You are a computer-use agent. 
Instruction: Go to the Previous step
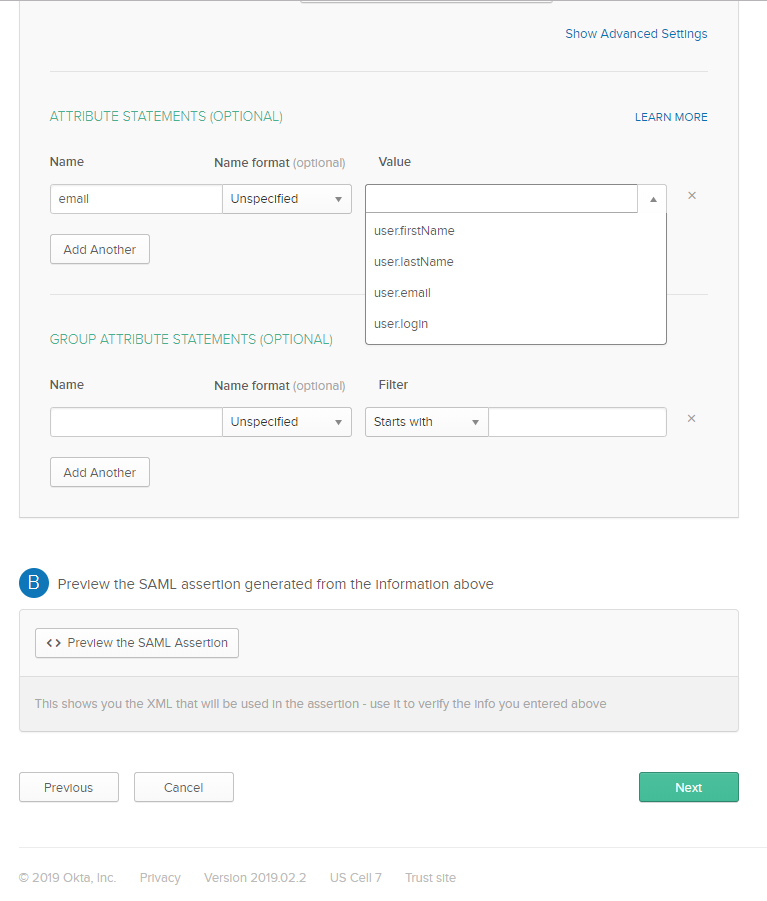69,788
